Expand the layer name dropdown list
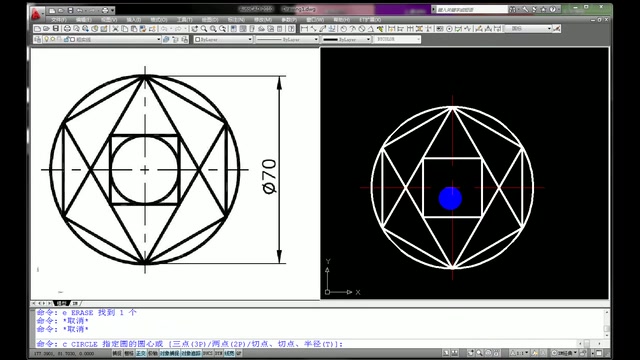This screenshot has height=360, width=640. pos(158,40)
